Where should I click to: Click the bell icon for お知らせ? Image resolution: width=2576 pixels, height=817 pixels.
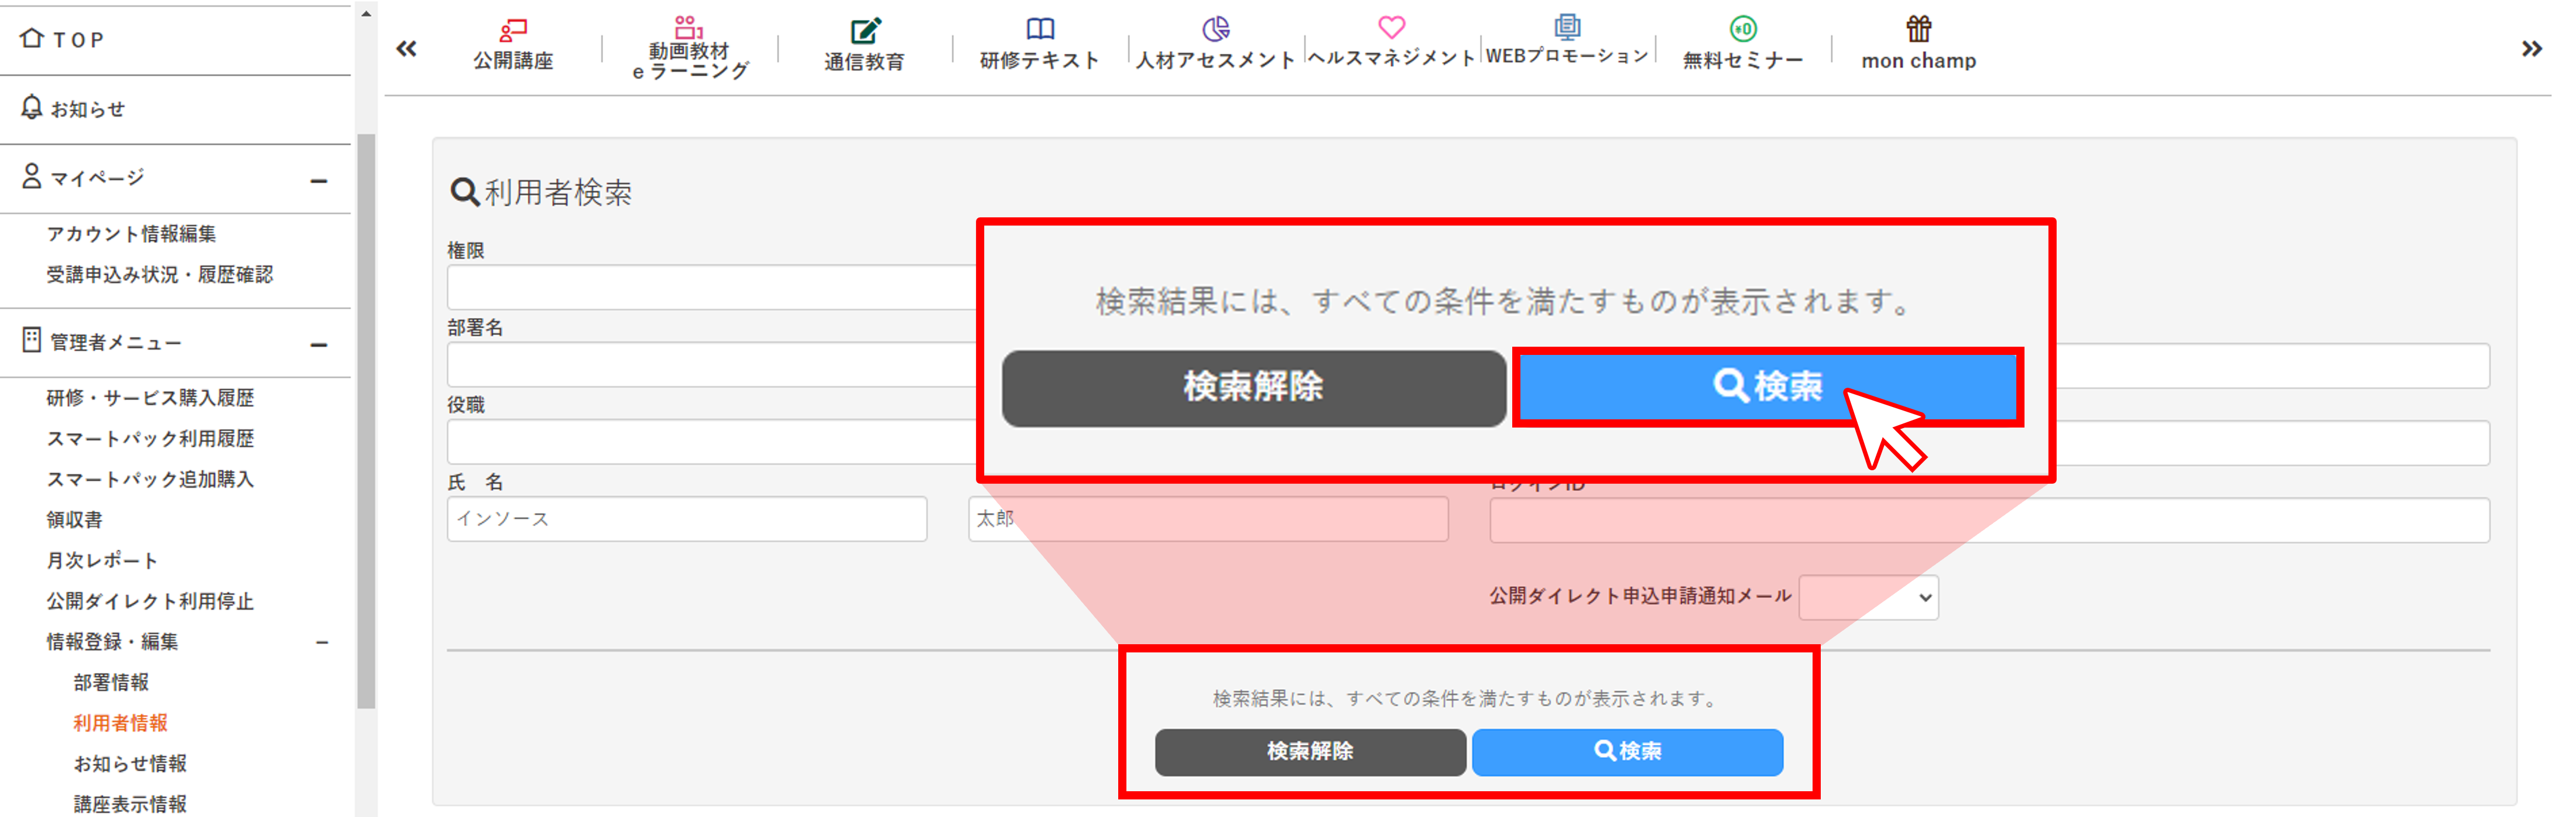point(32,107)
